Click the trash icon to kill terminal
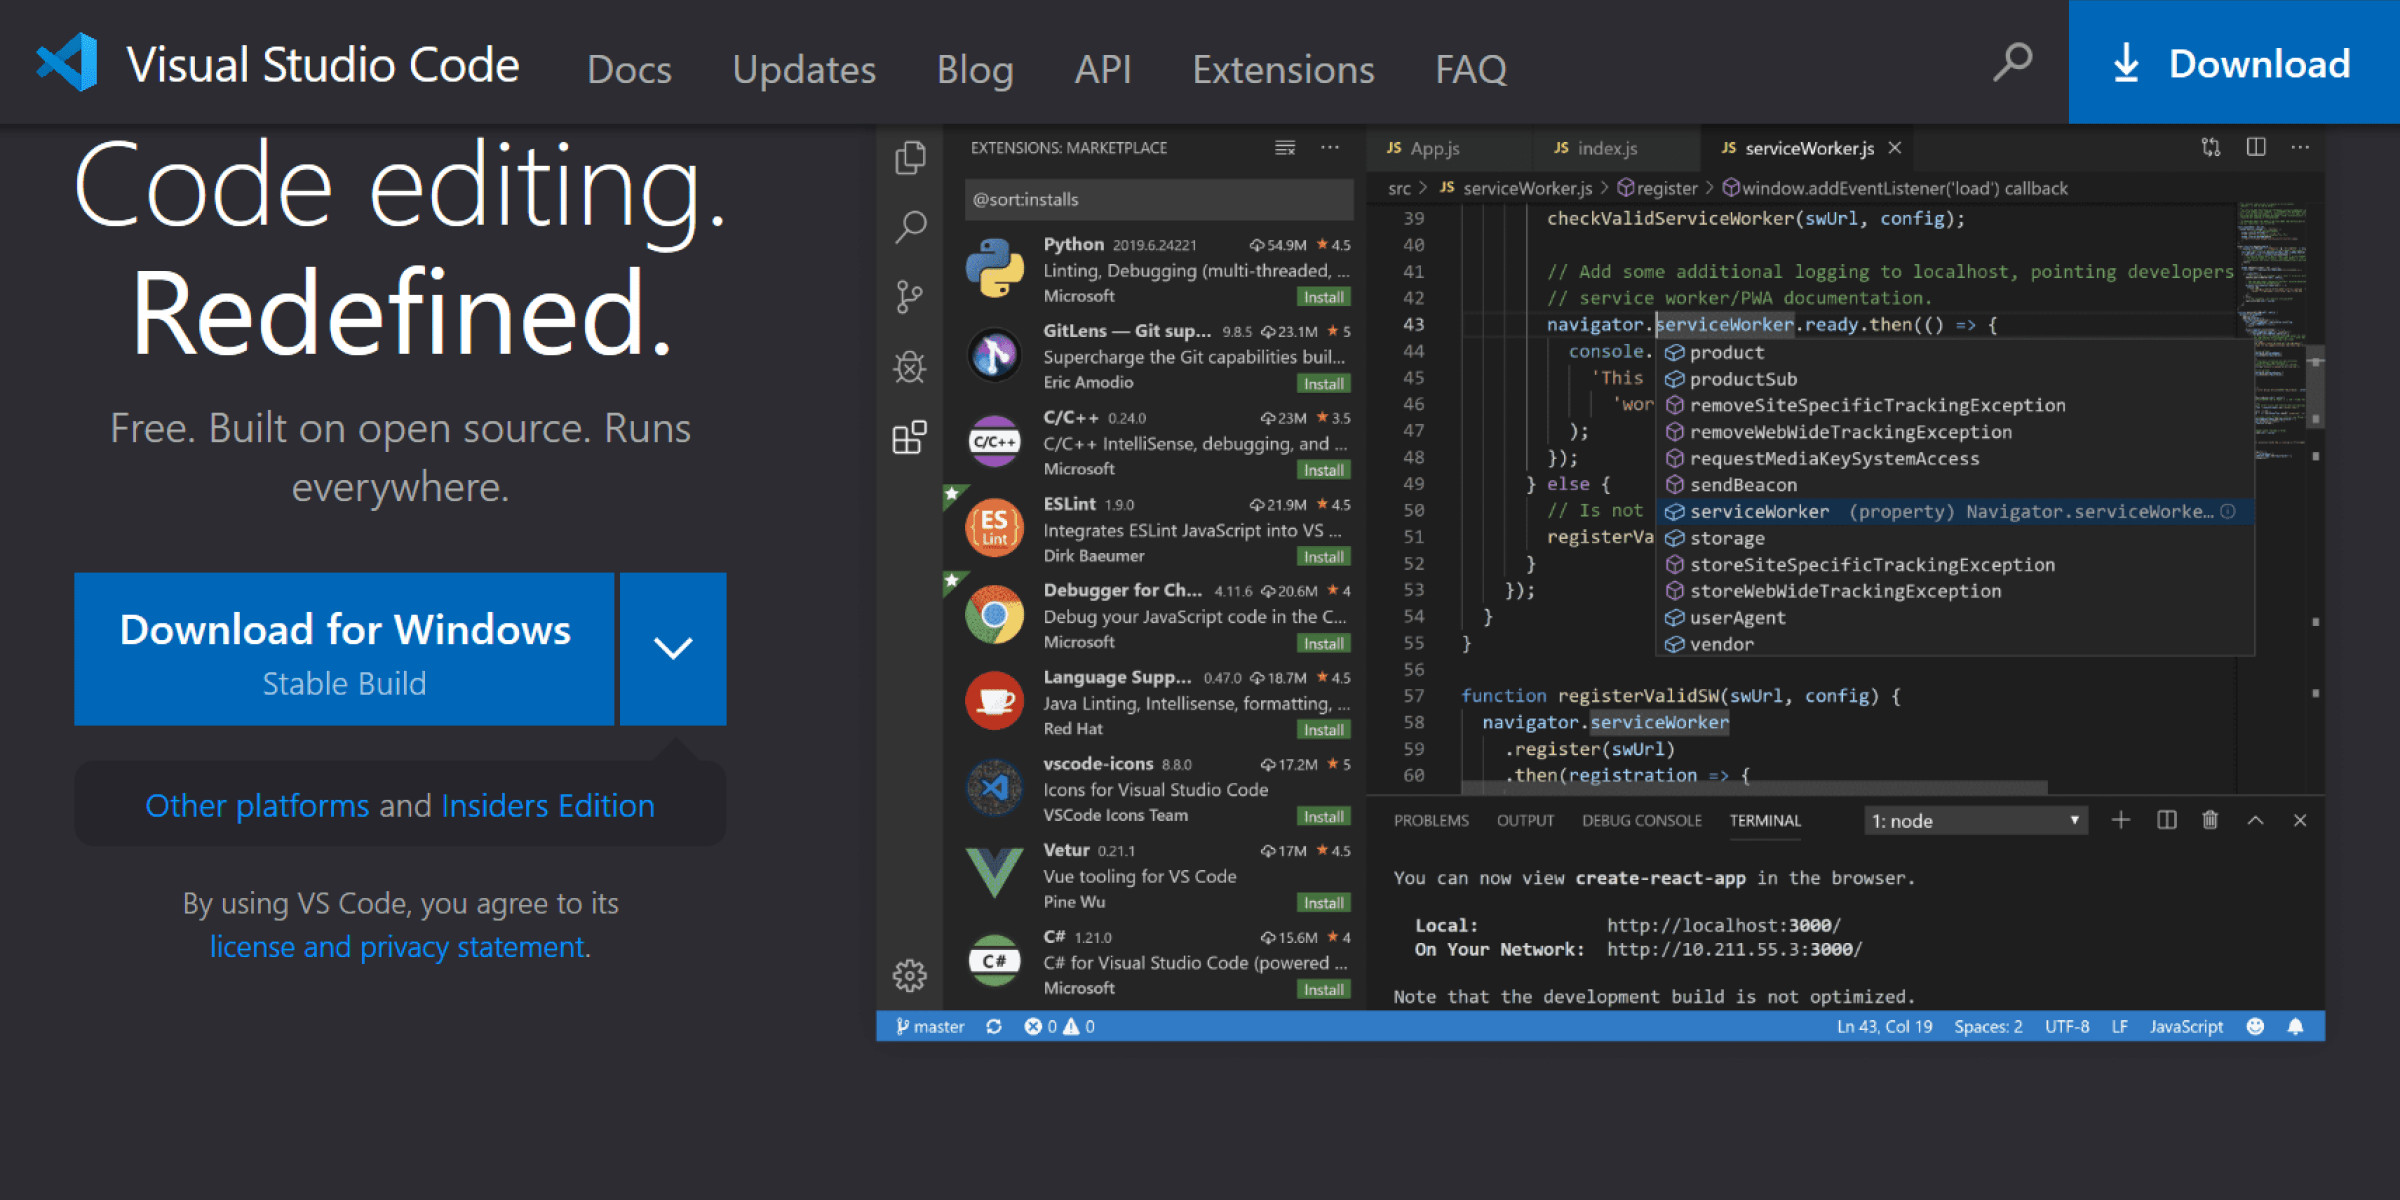2400x1200 pixels. pos(2210,820)
